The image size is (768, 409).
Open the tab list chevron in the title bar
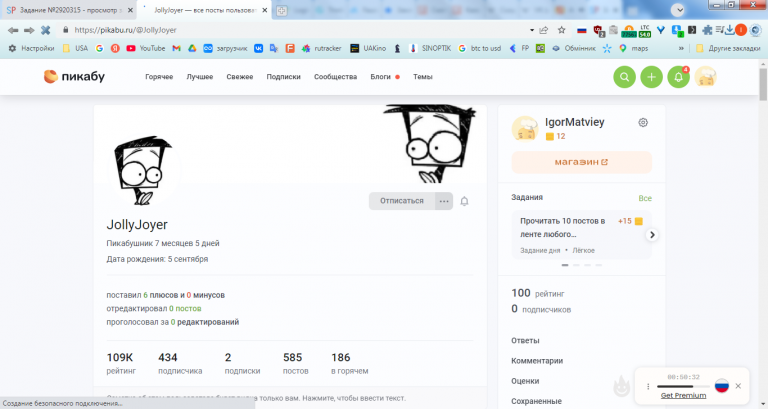678,9
